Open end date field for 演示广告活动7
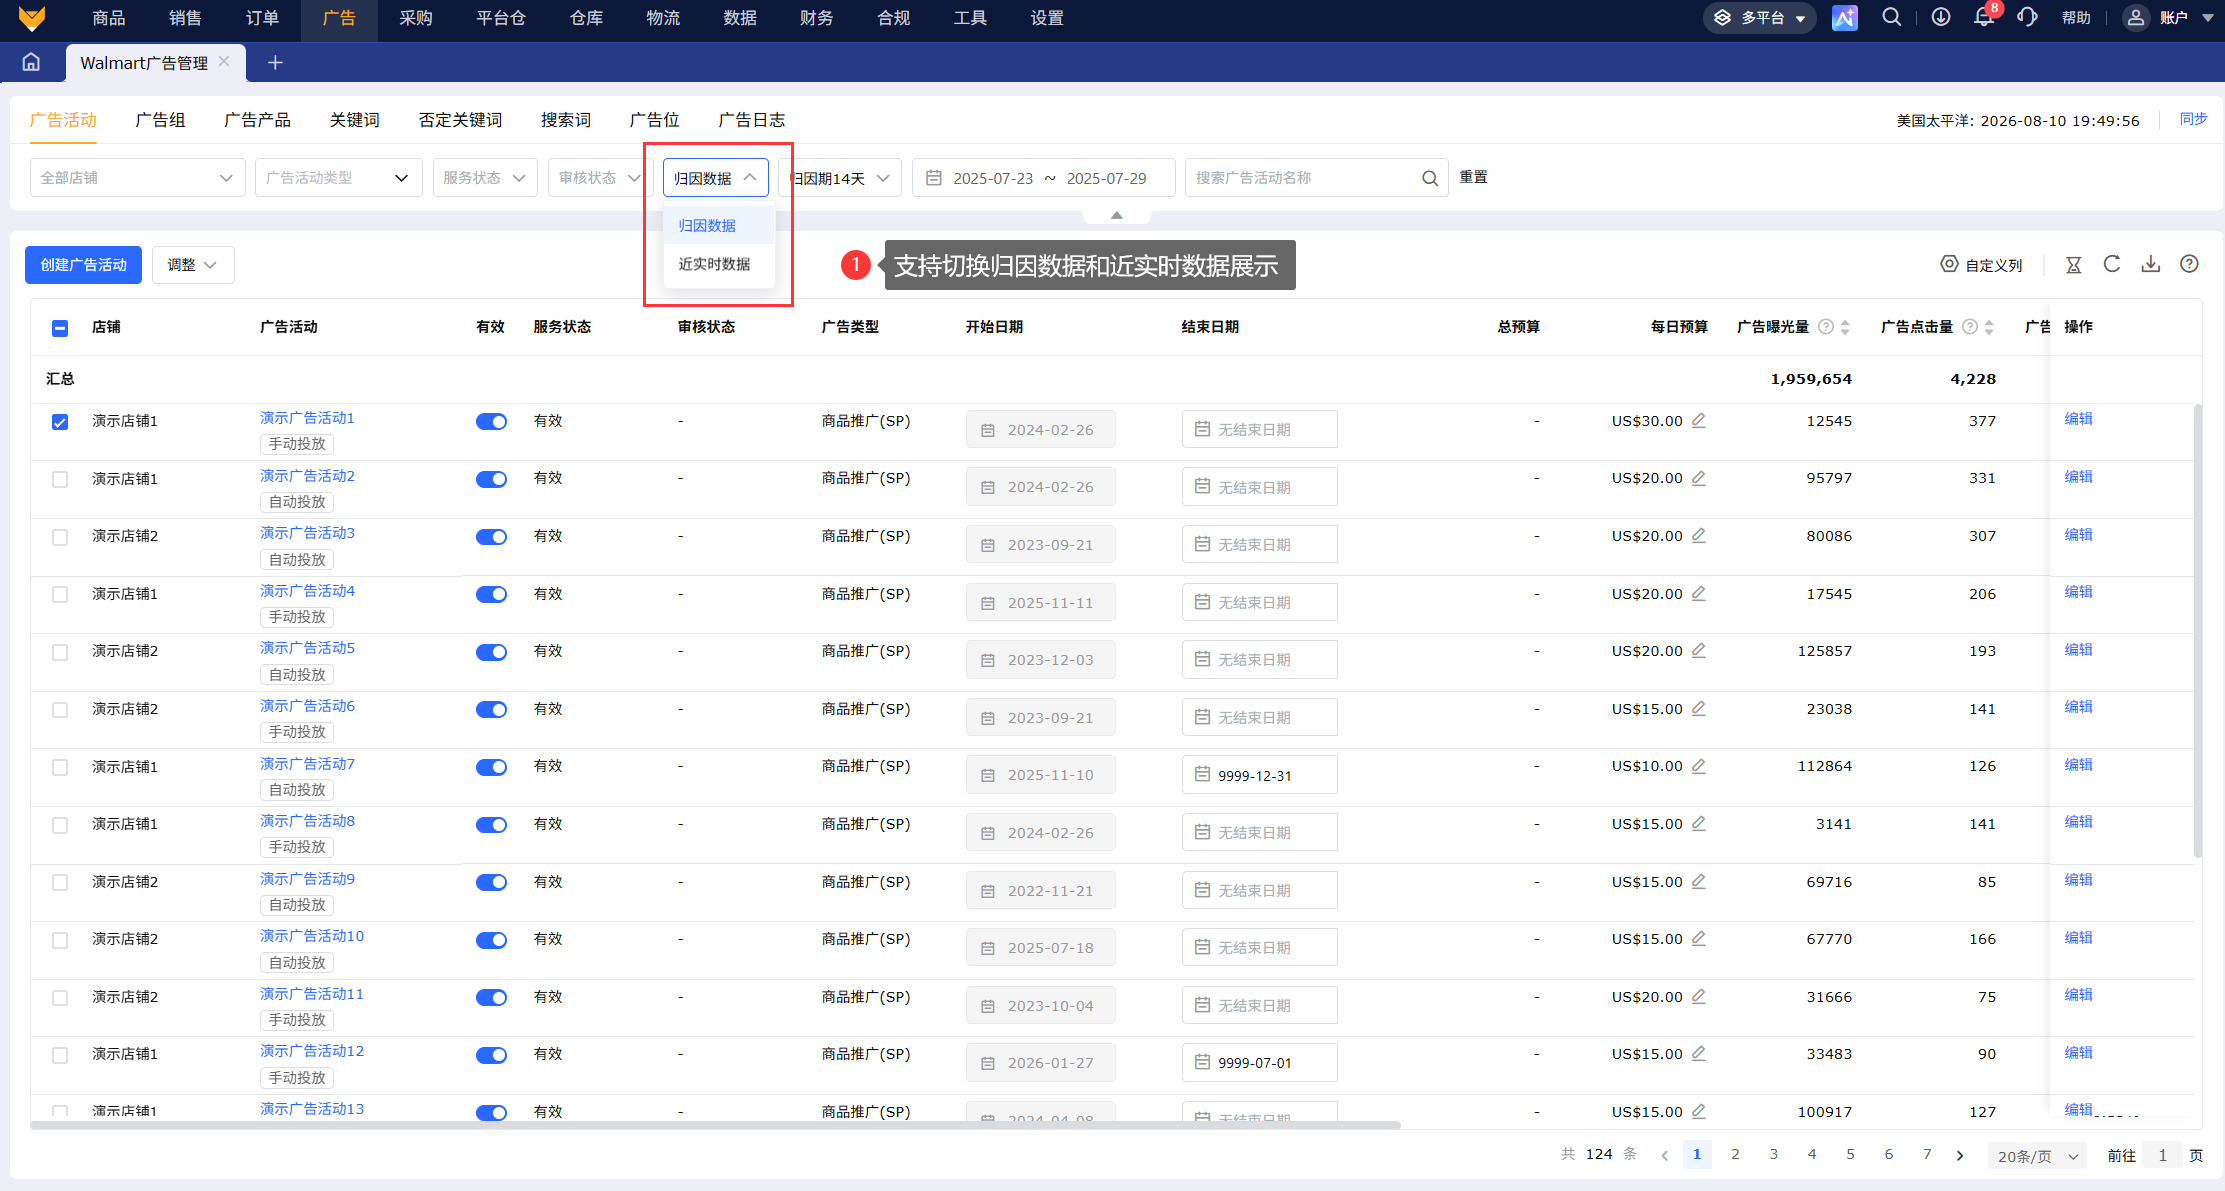Image resolution: width=2225 pixels, height=1191 pixels. pyautogui.click(x=1259, y=775)
